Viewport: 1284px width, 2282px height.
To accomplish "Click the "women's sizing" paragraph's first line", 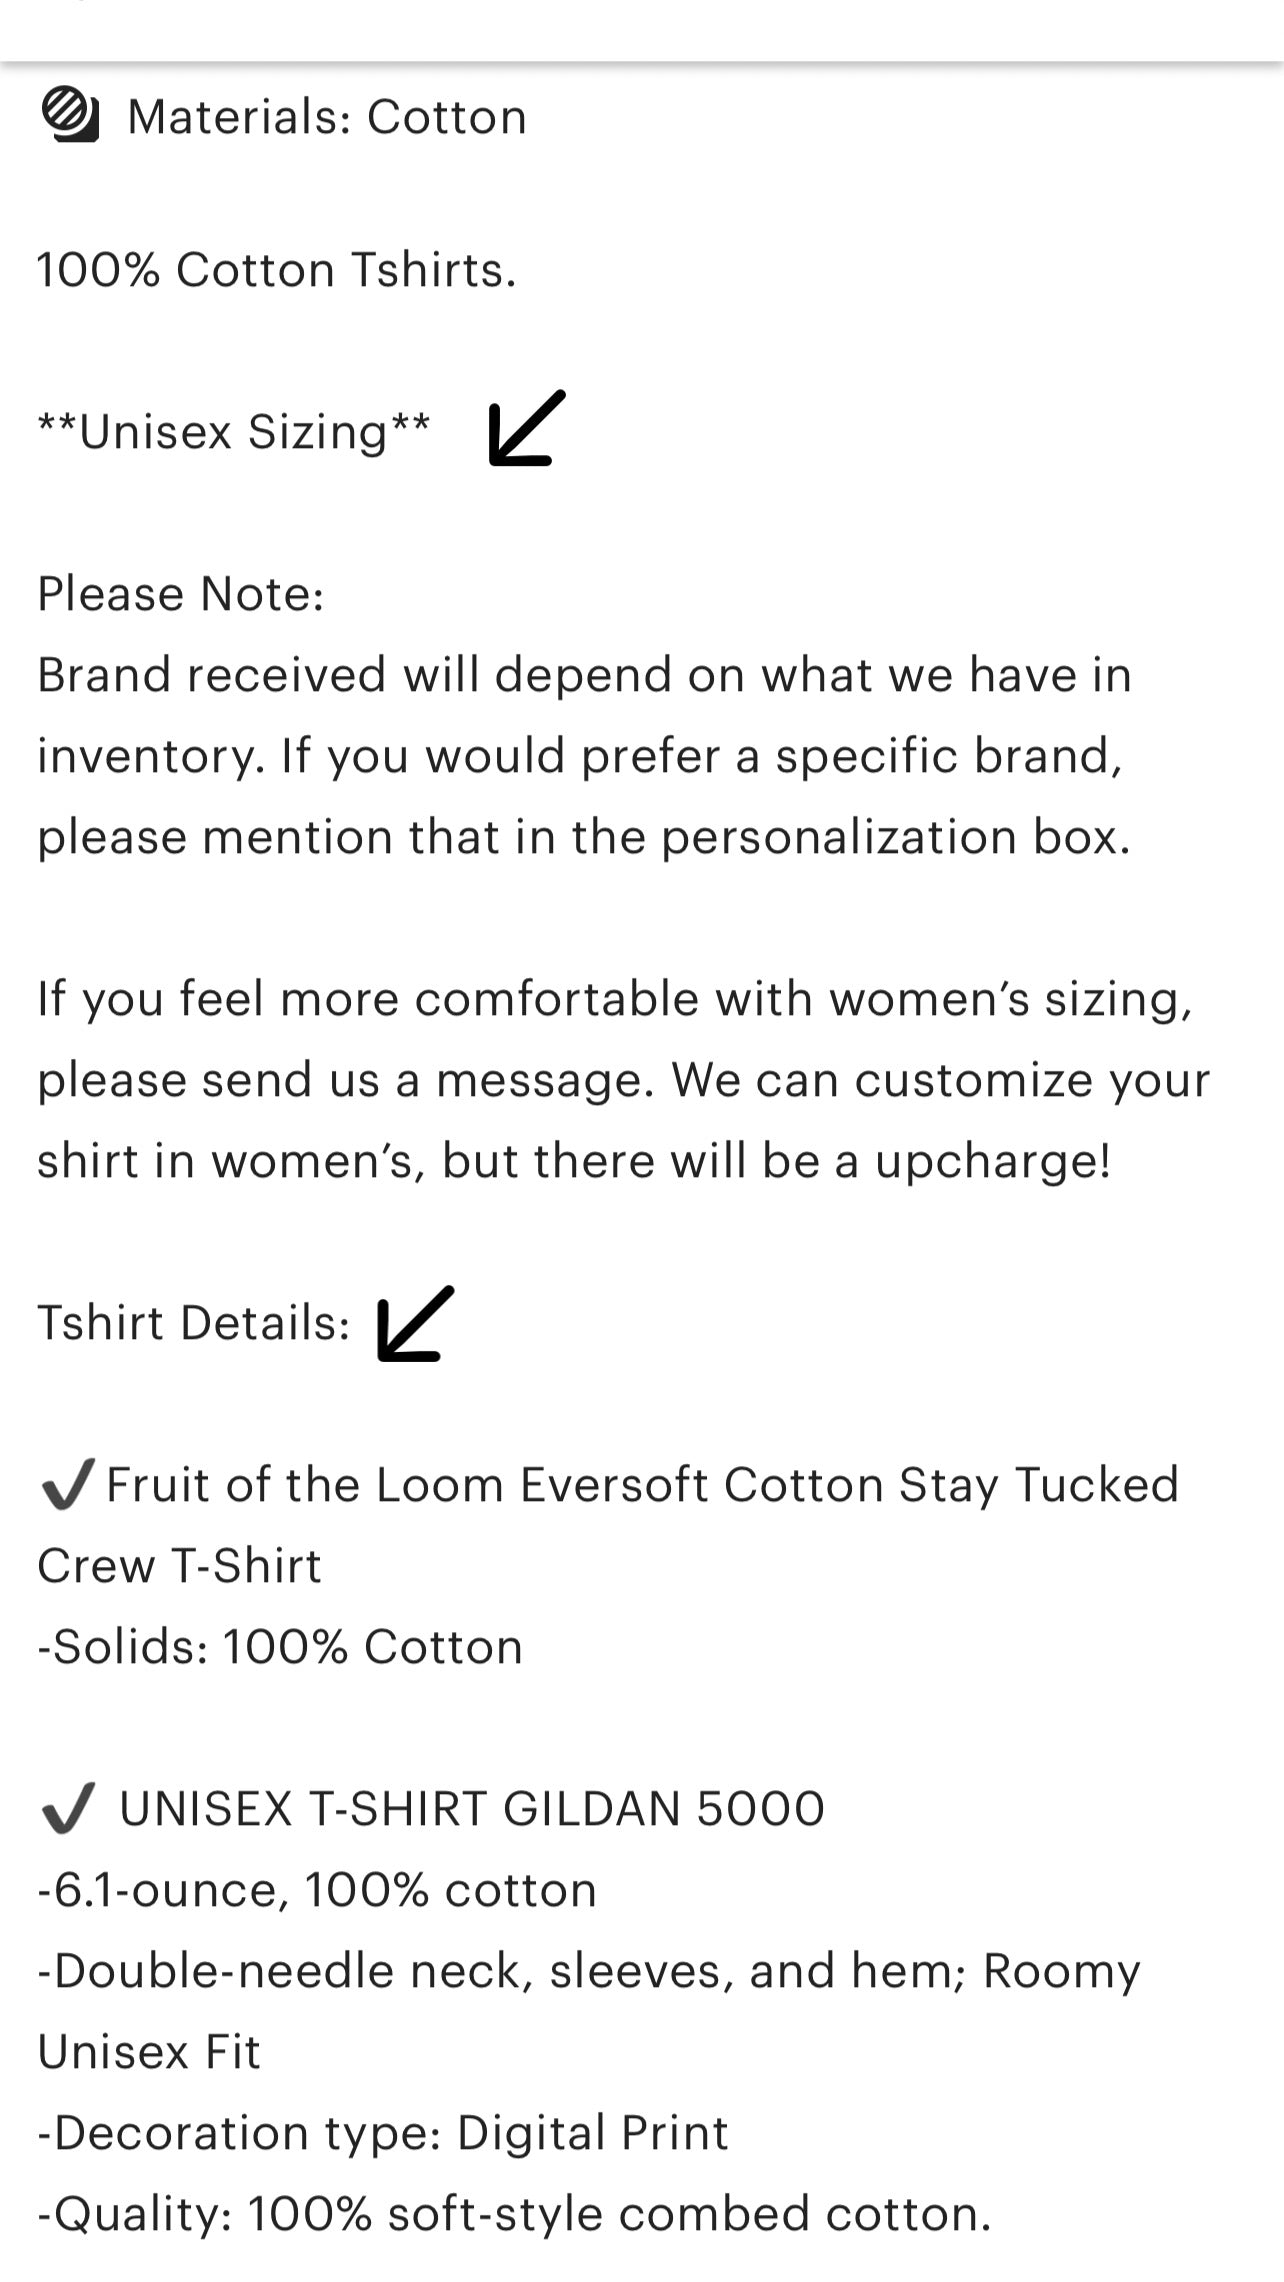I will [615, 999].
